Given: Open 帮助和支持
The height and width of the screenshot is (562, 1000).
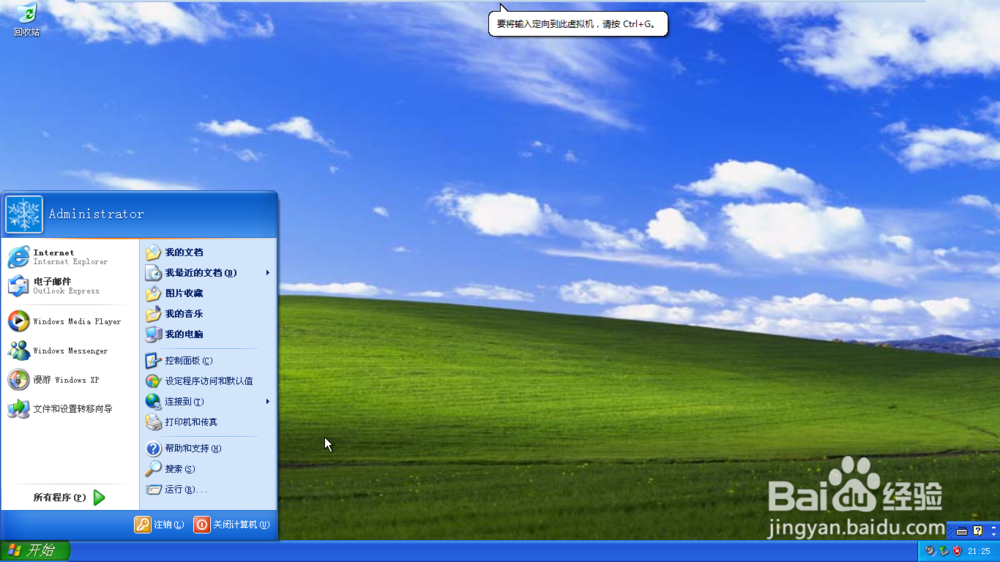Looking at the screenshot, I should [x=209, y=448].
